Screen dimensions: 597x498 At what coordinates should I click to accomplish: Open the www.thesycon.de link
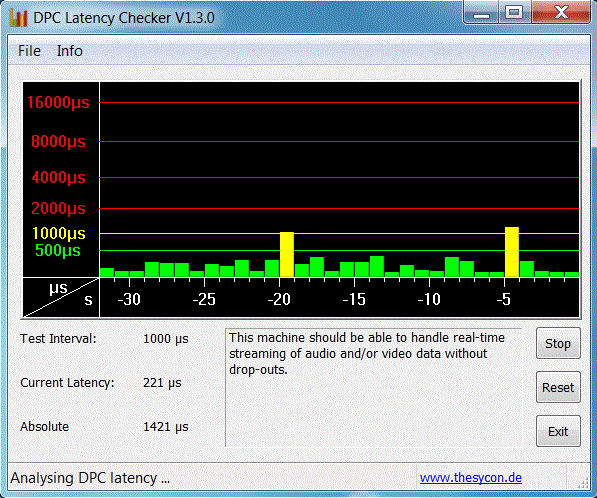click(471, 477)
